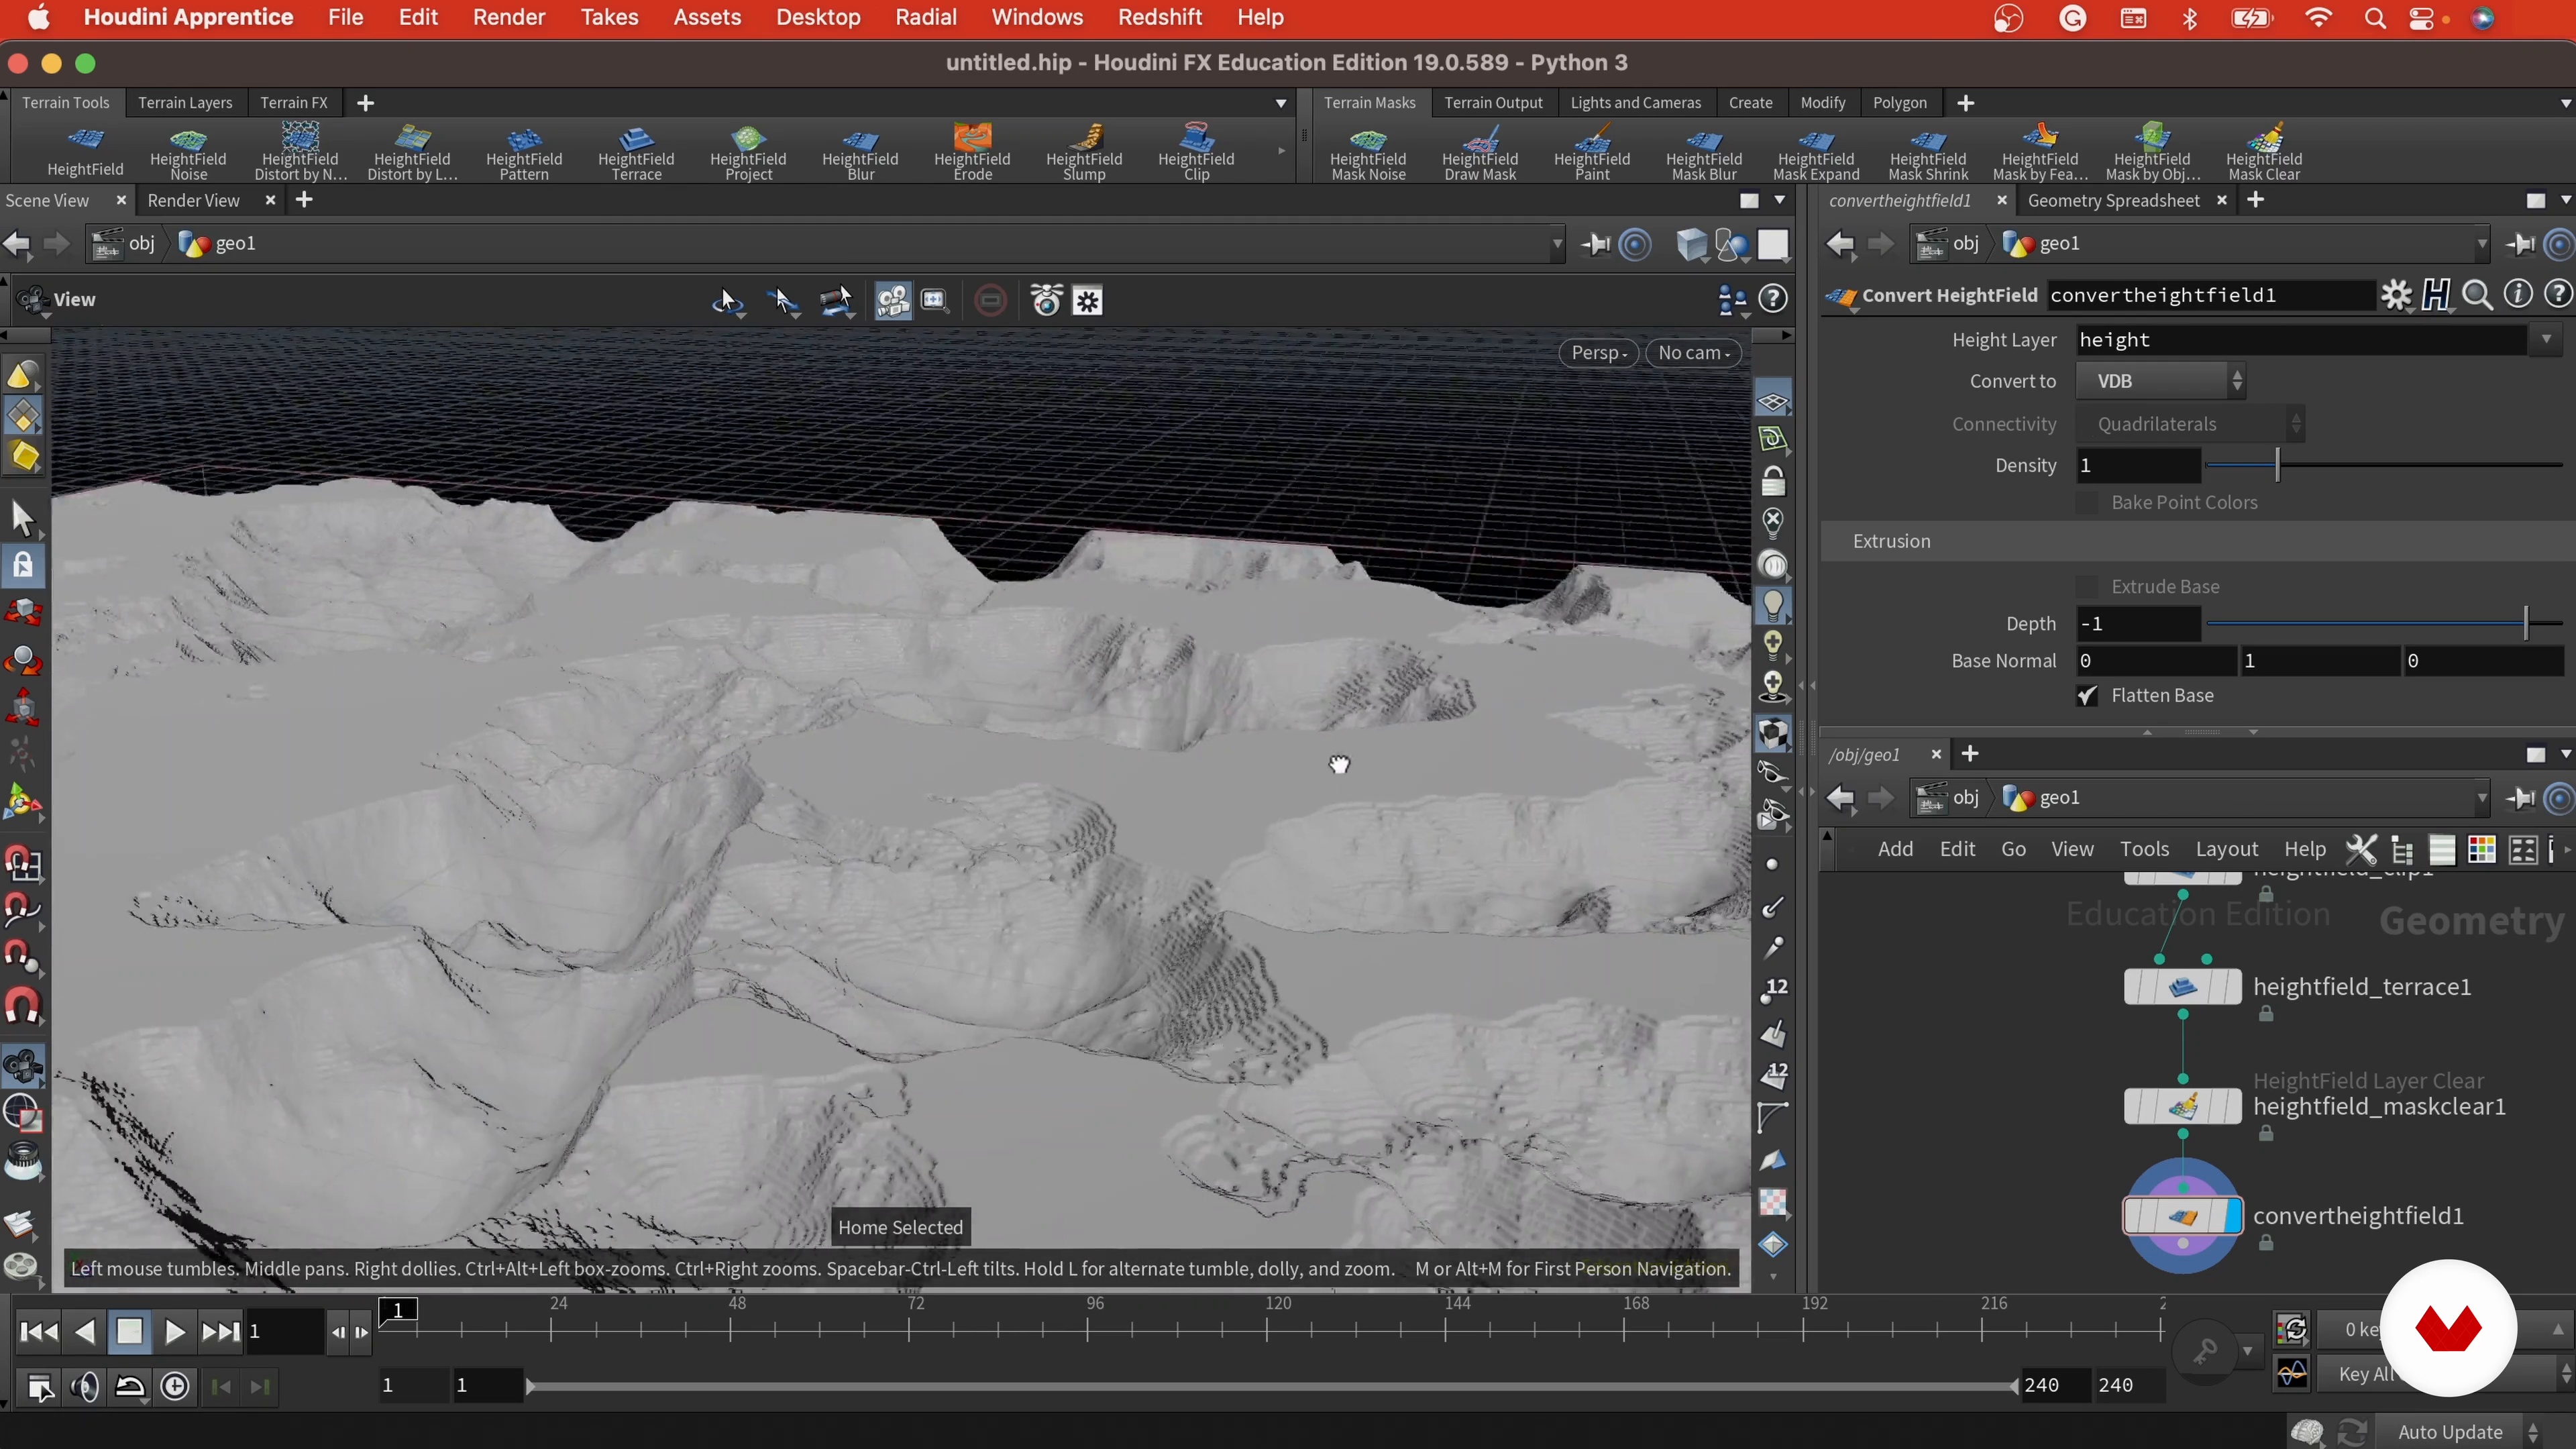Play the timeline forward

click(x=174, y=1332)
